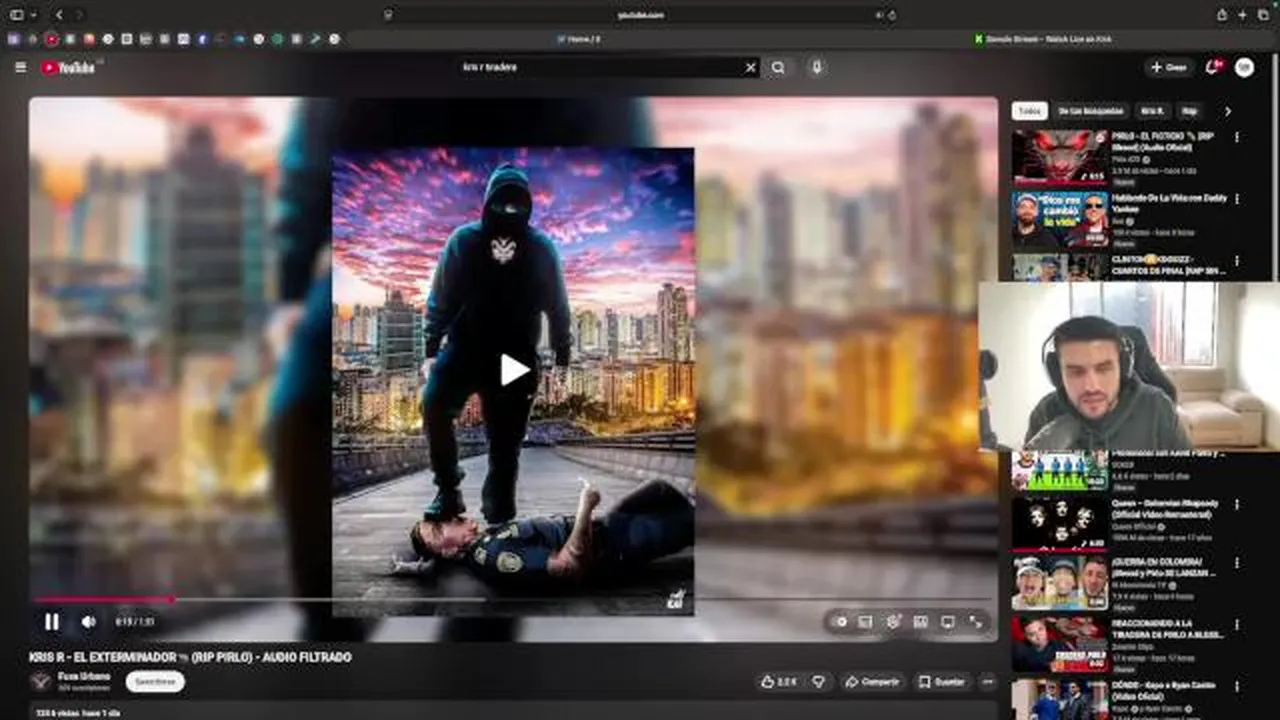The width and height of the screenshot is (1280, 720).
Task: Open options for PIRLO El Ficticio video
Action: point(1237,137)
